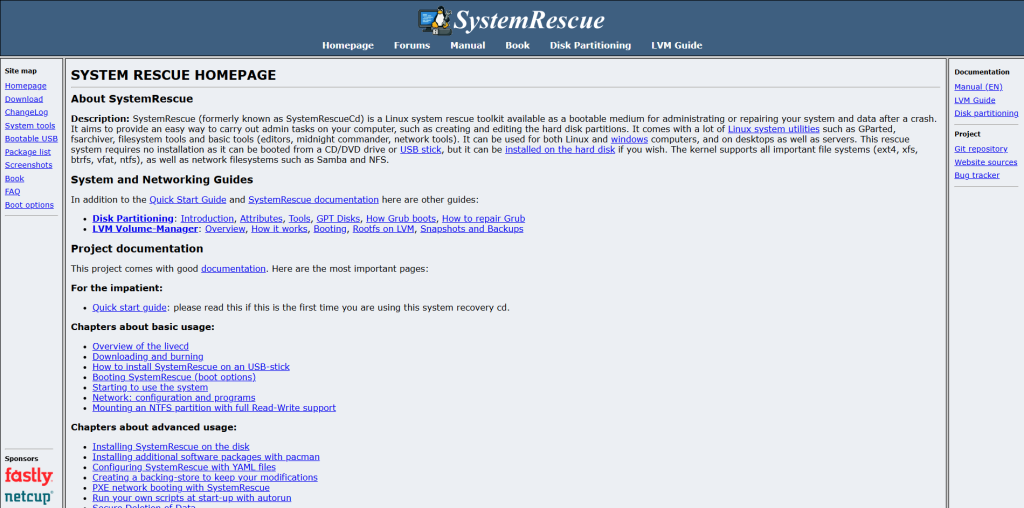Image resolution: width=1024 pixels, height=508 pixels.
Task: Open Downloading and burning chapter
Action: (148, 357)
